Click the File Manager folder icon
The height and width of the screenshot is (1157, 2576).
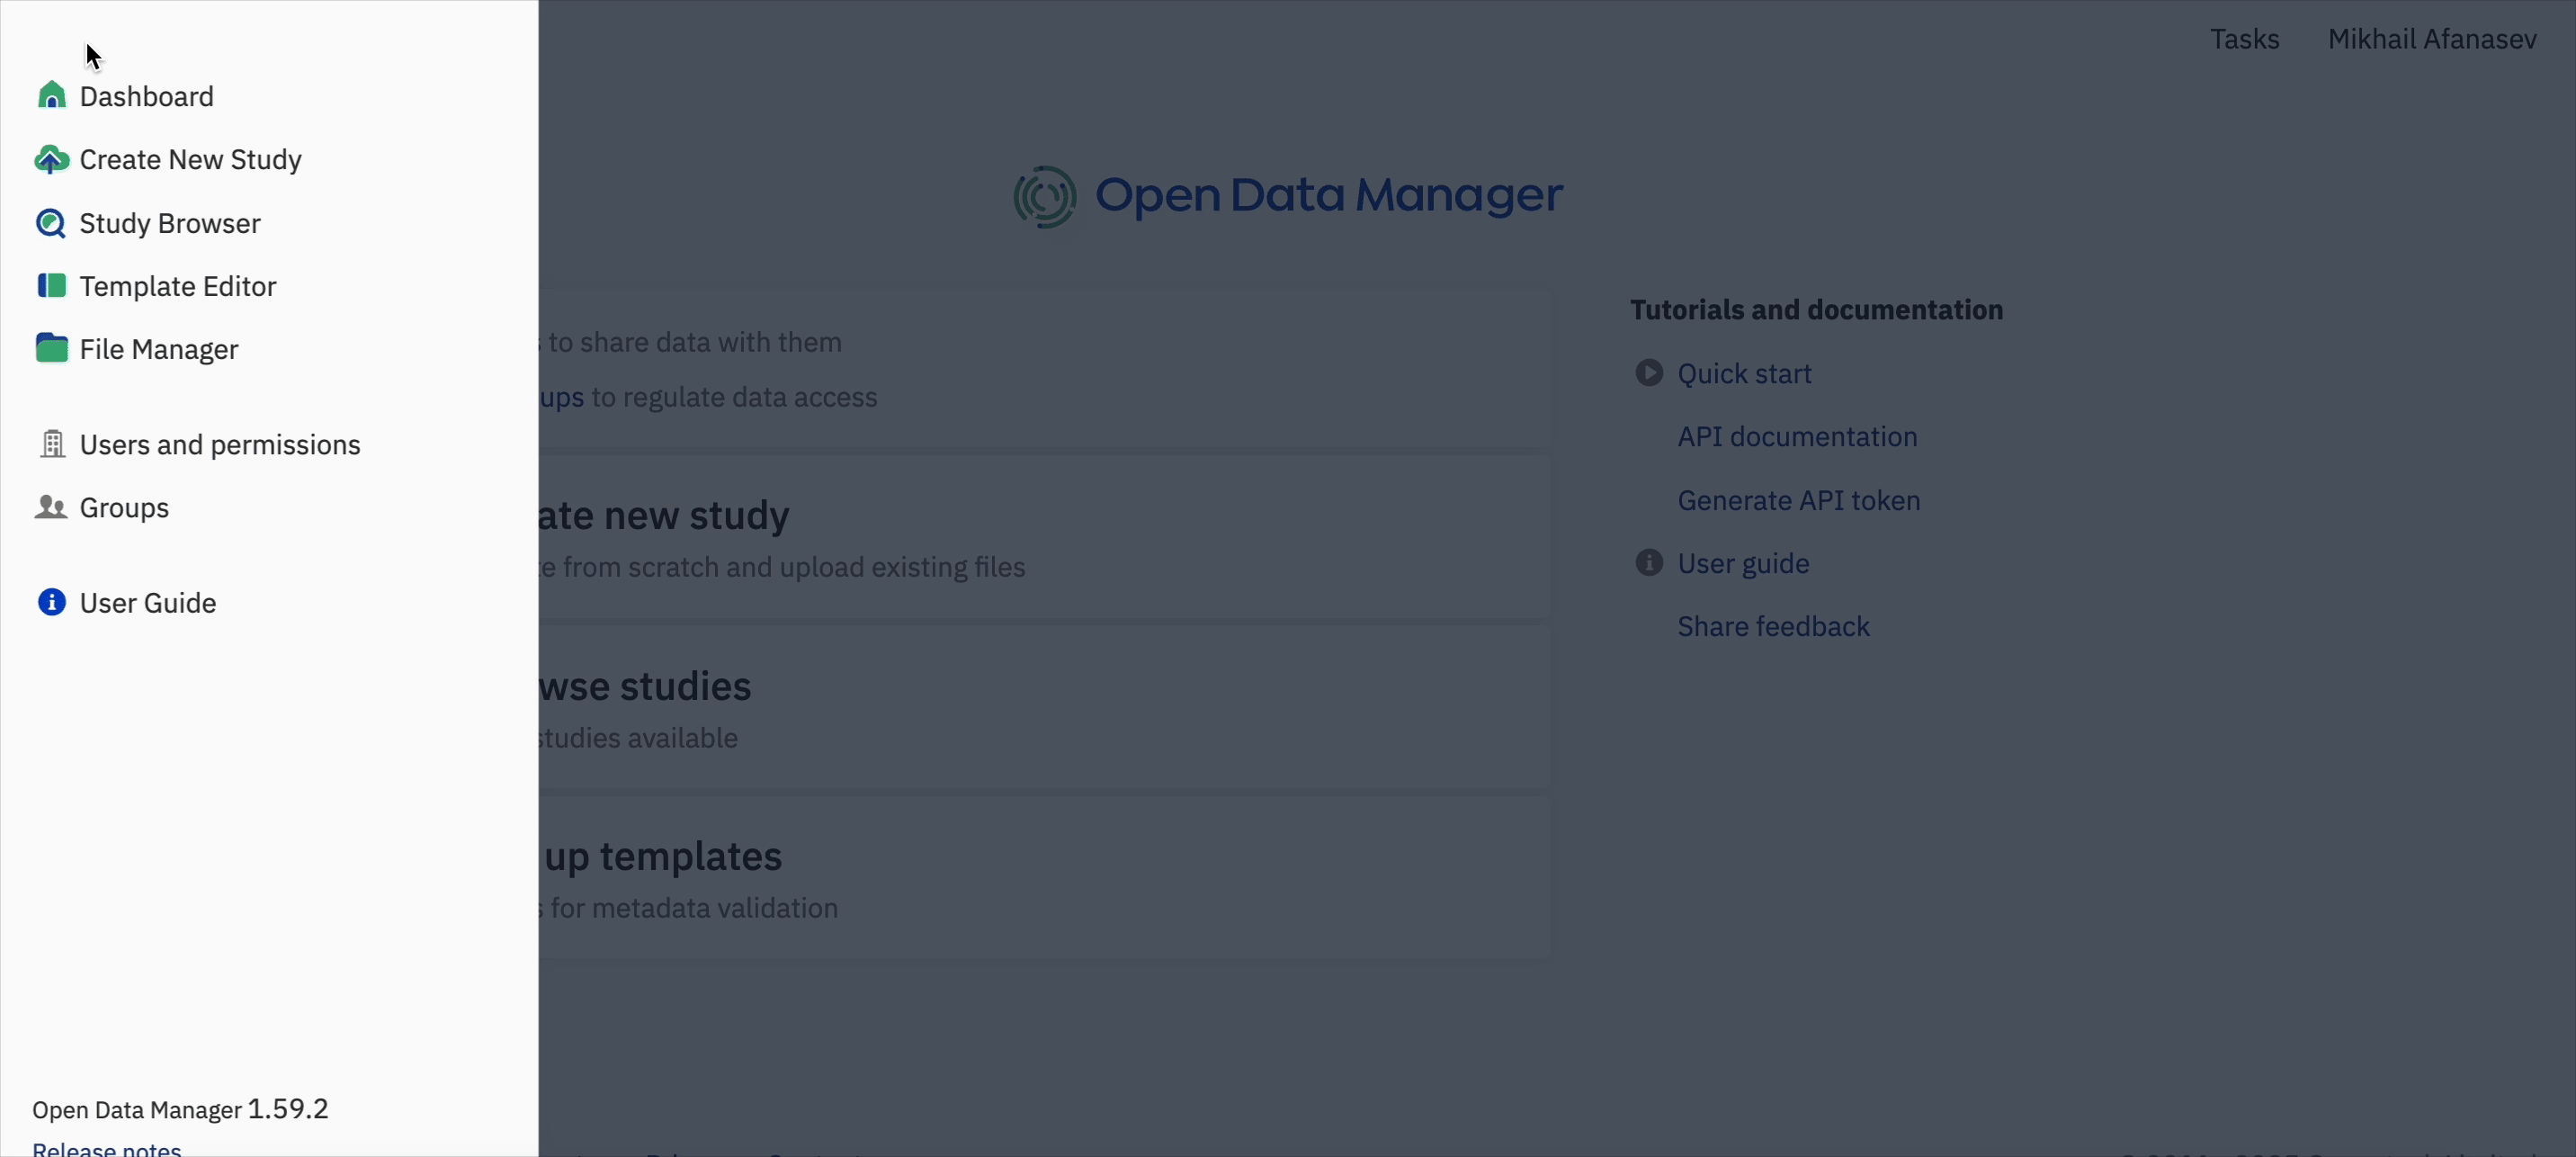51,349
